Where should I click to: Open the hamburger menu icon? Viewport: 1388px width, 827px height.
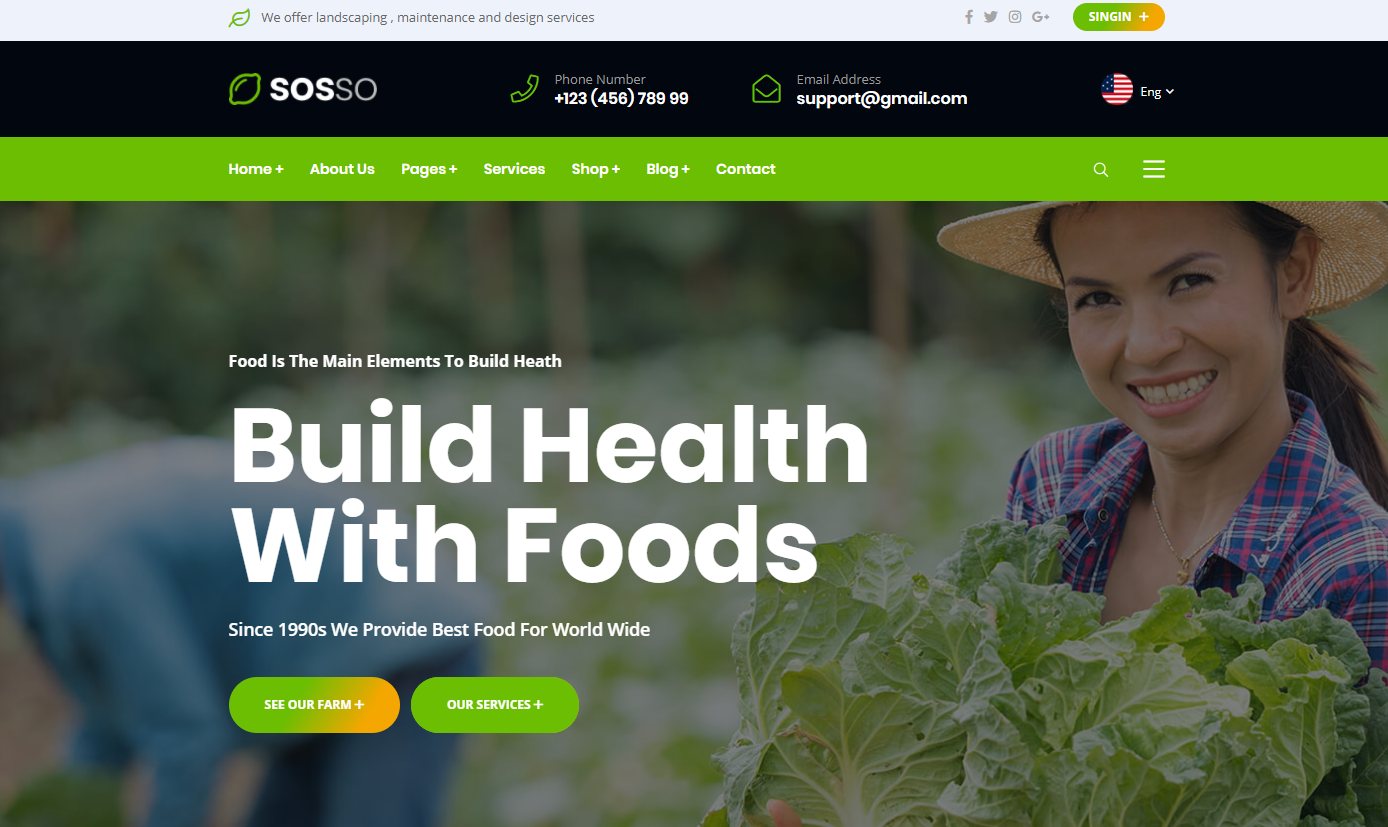click(x=1154, y=169)
